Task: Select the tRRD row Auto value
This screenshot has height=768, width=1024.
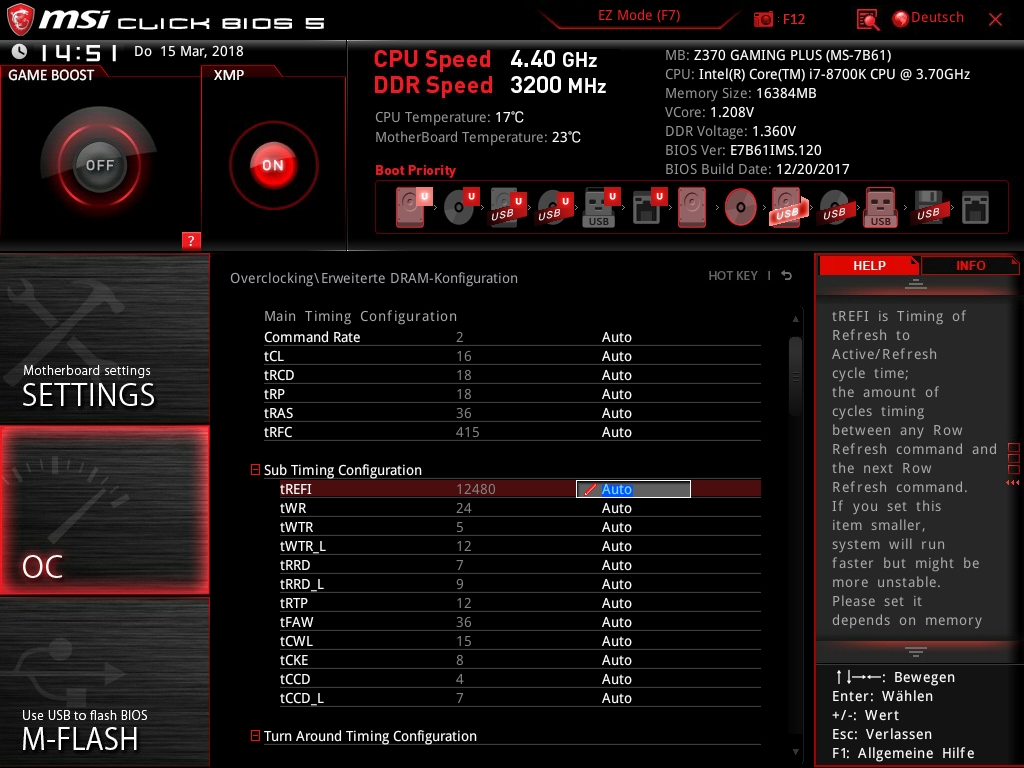Action: pyautogui.click(x=616, y=565)
